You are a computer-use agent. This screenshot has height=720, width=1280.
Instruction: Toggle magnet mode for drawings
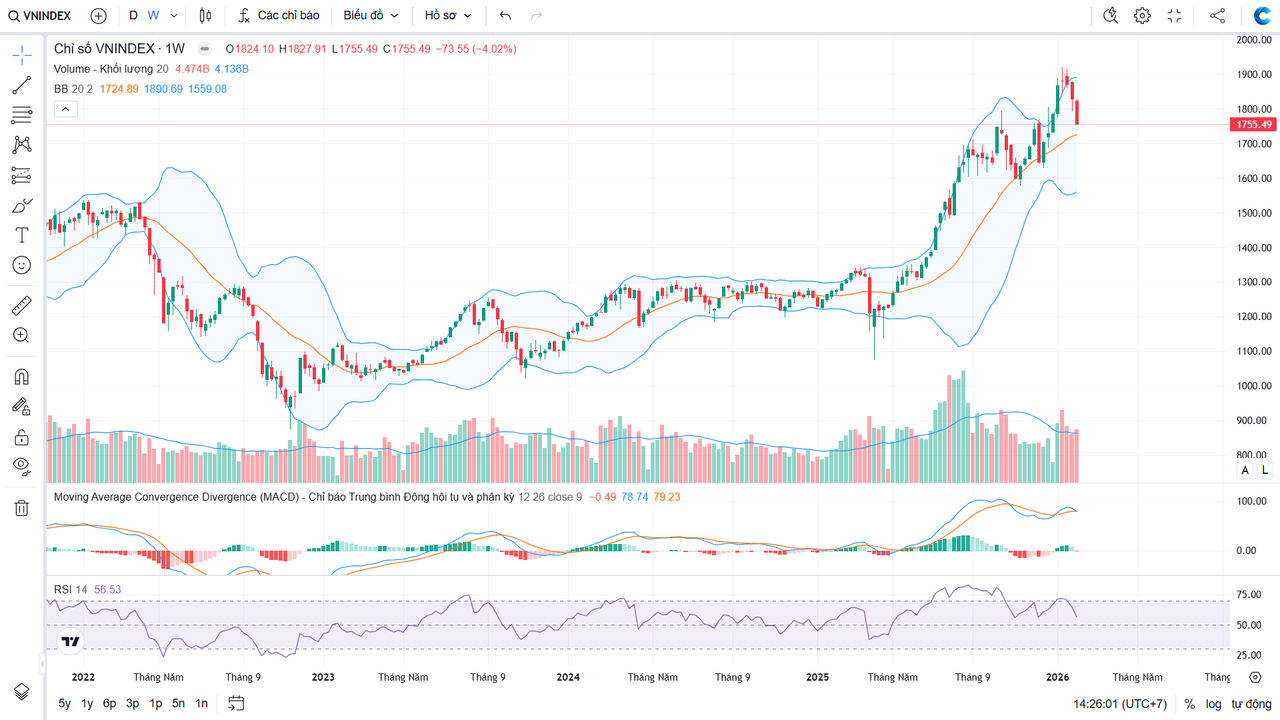tap(21, 376)
